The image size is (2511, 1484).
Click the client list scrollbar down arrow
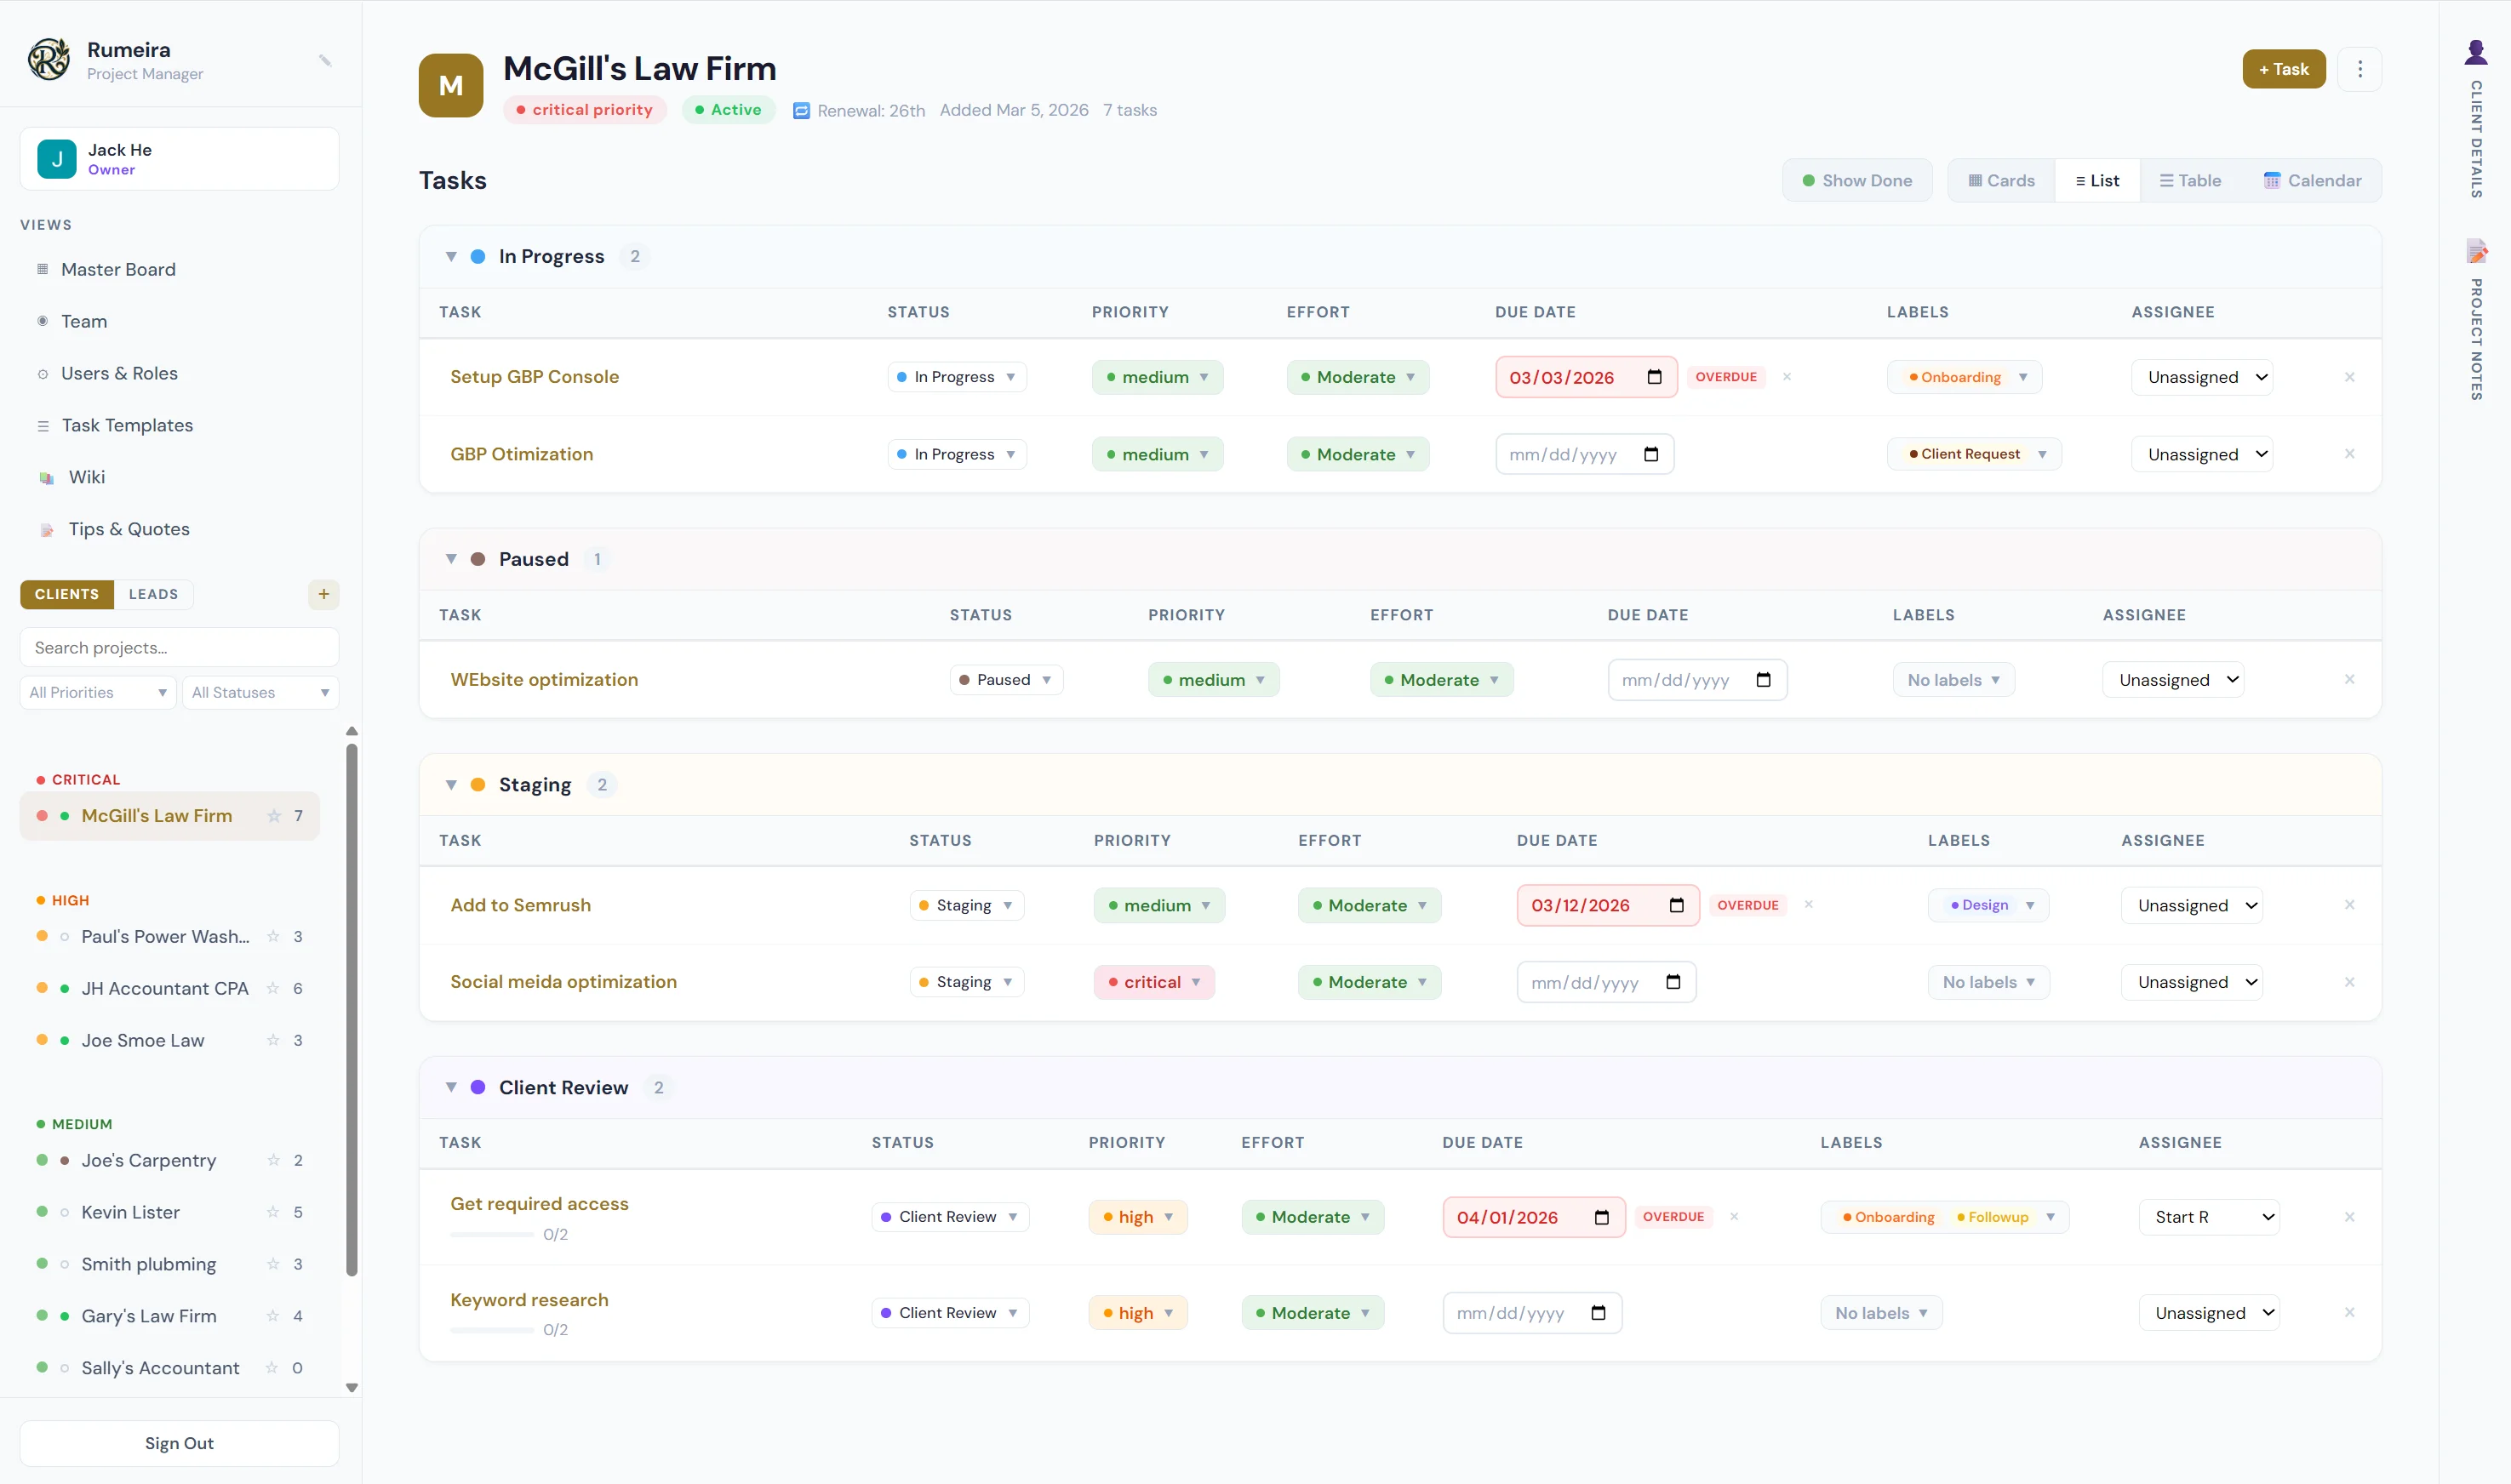[x=352, y=1388]
